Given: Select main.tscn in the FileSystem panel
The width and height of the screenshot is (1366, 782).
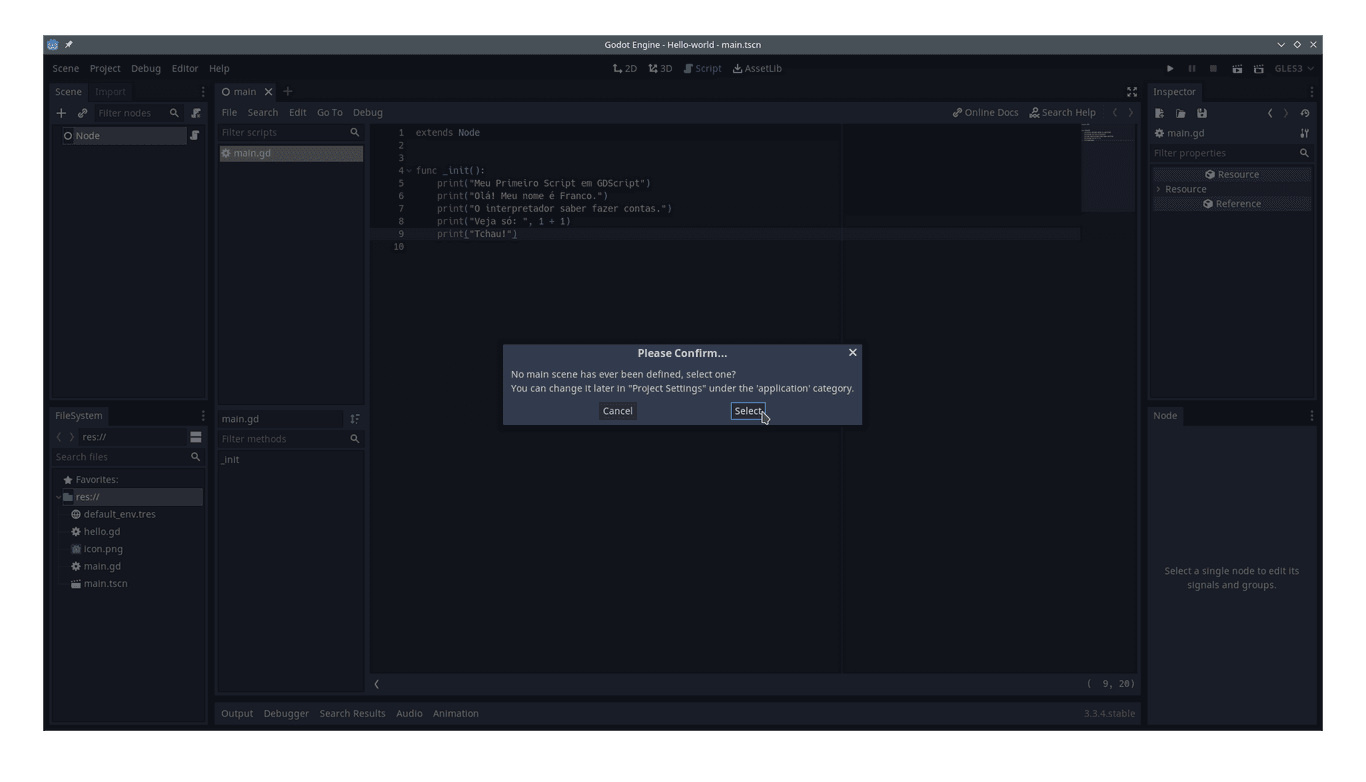Looking at the screenshot, I should [104, 583].
